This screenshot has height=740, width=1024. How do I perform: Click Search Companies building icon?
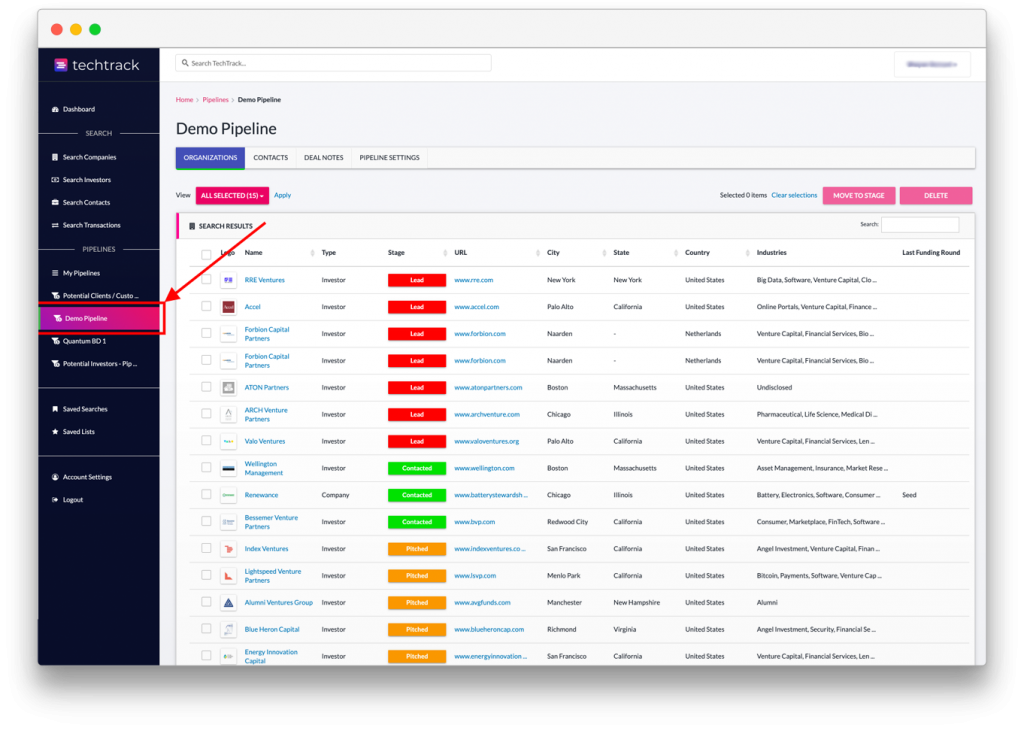pos(55,157)
